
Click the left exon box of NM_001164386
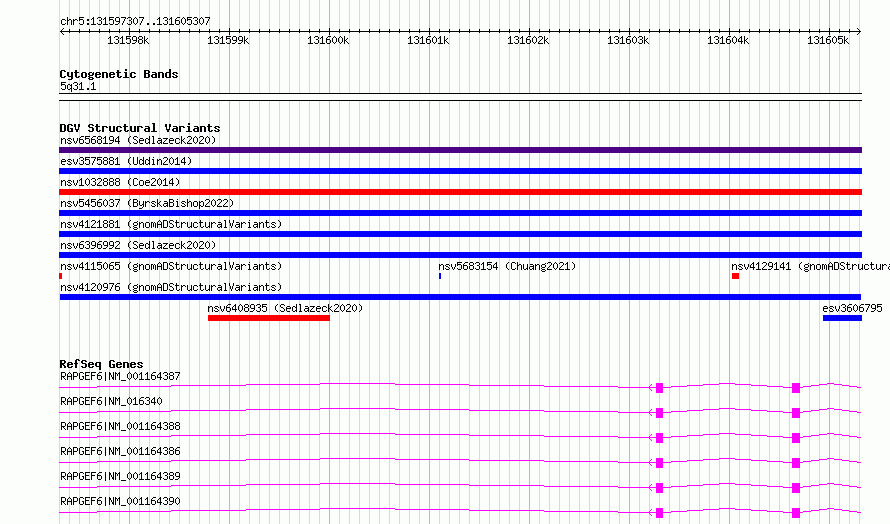pos(660,463)
